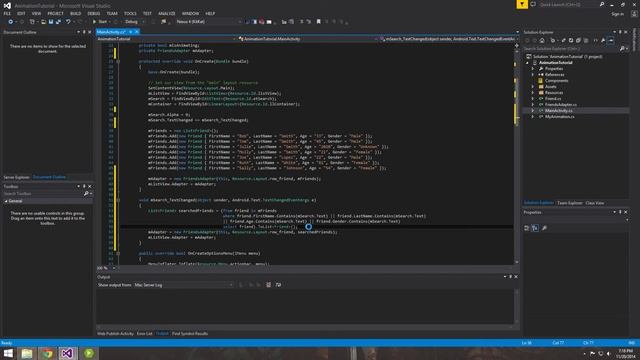Open the Debug configuration dropdown
This screenshot has height=360, width=640.
pos(134,22)
